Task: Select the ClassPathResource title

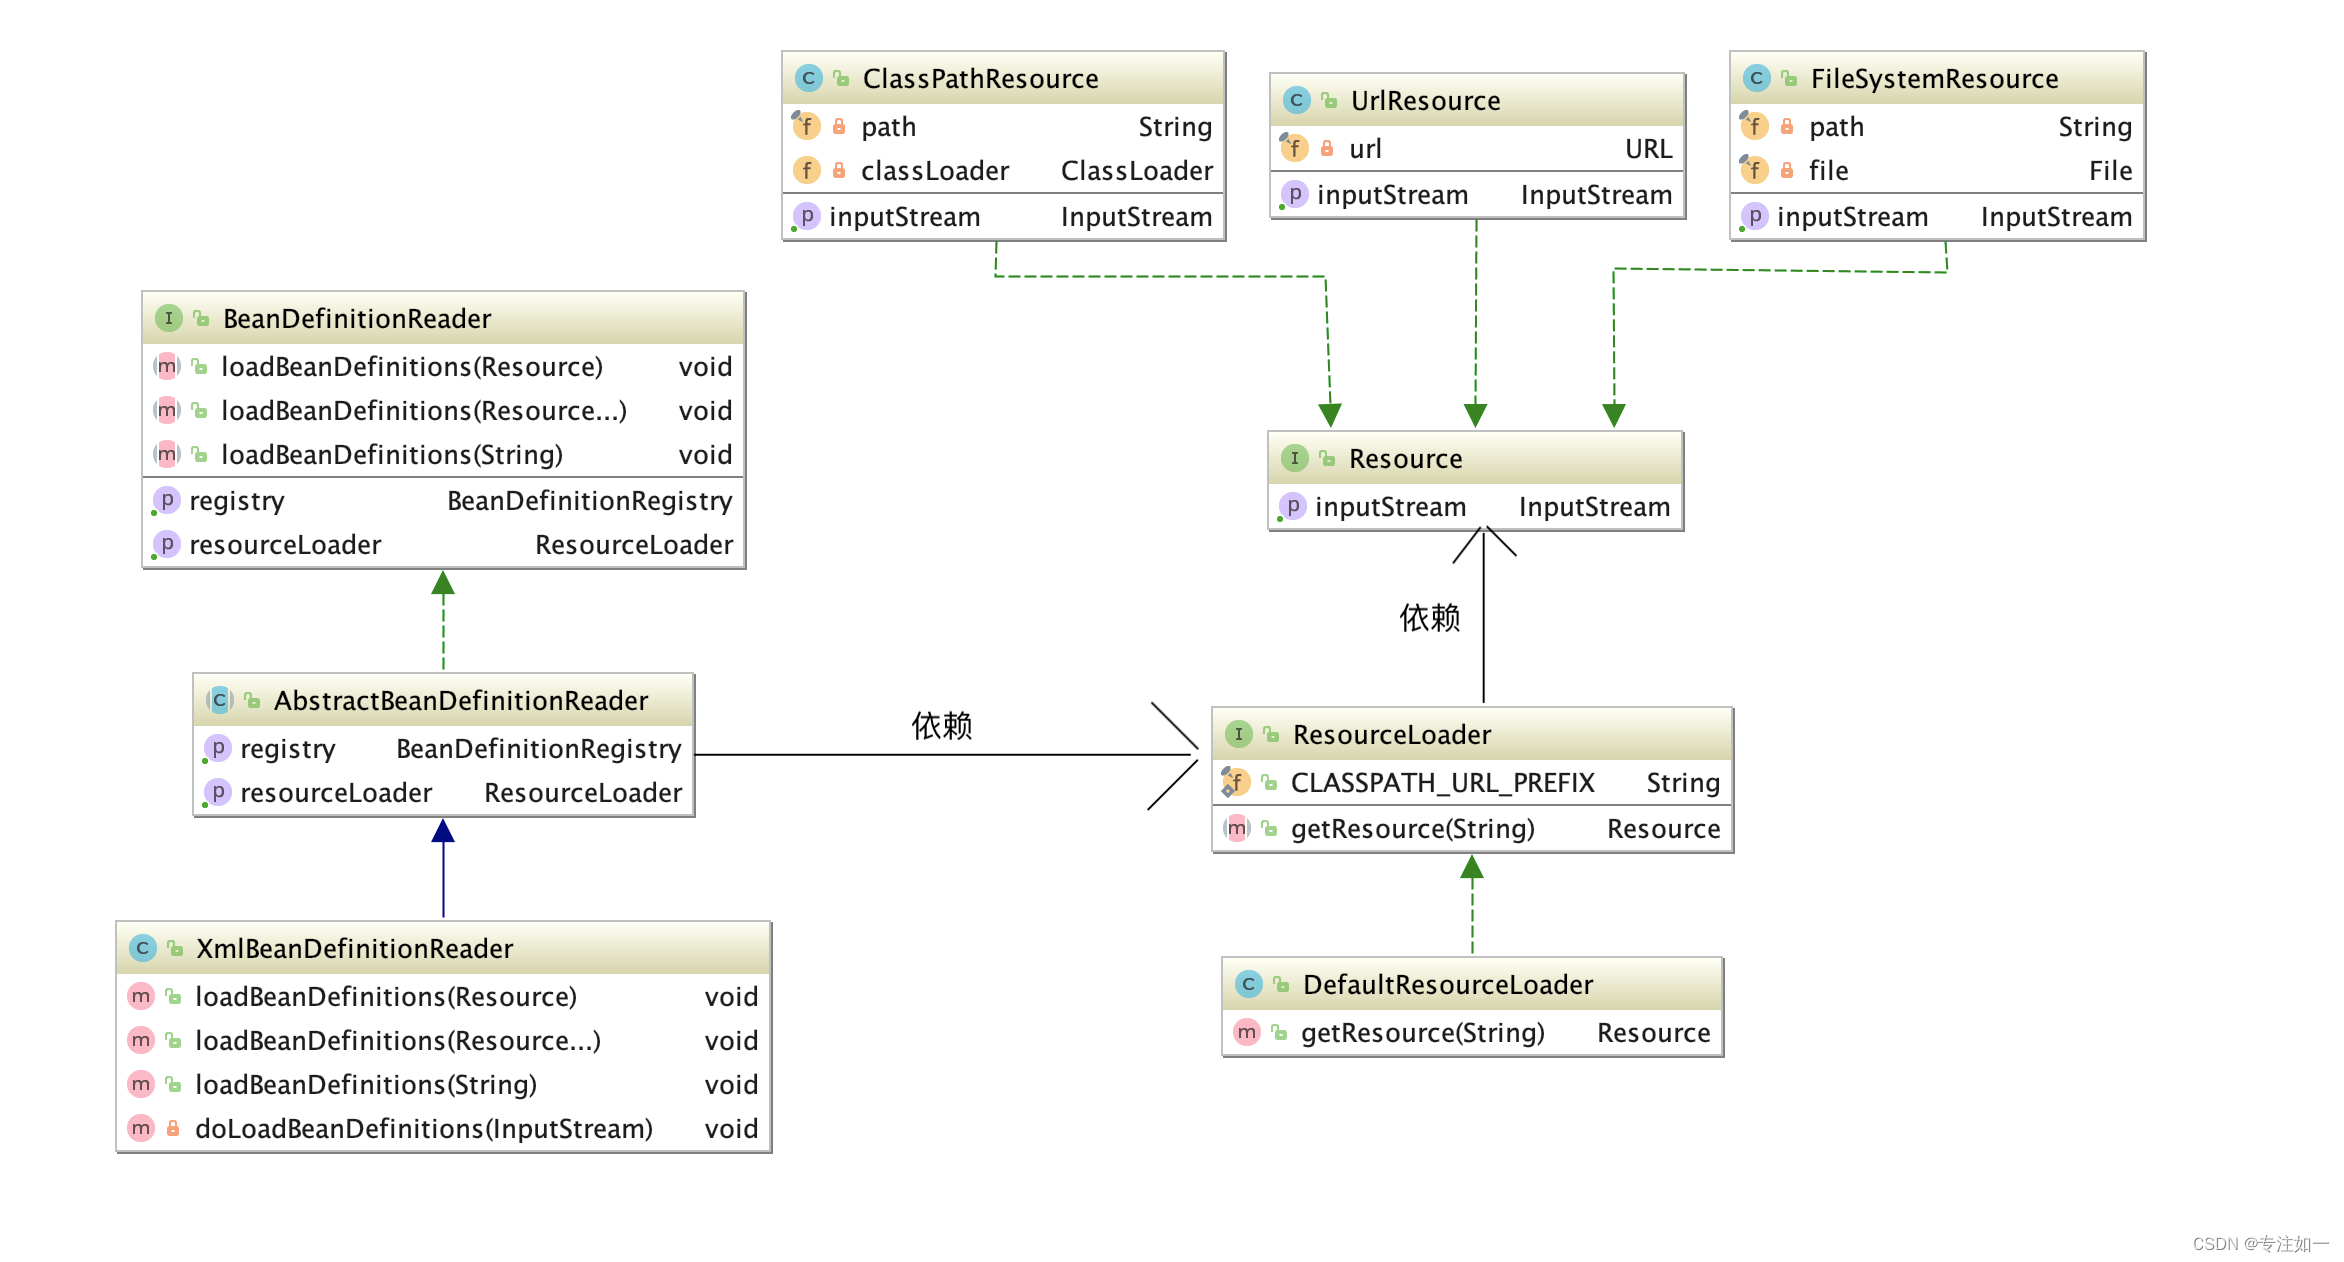Action: (980, 78)
